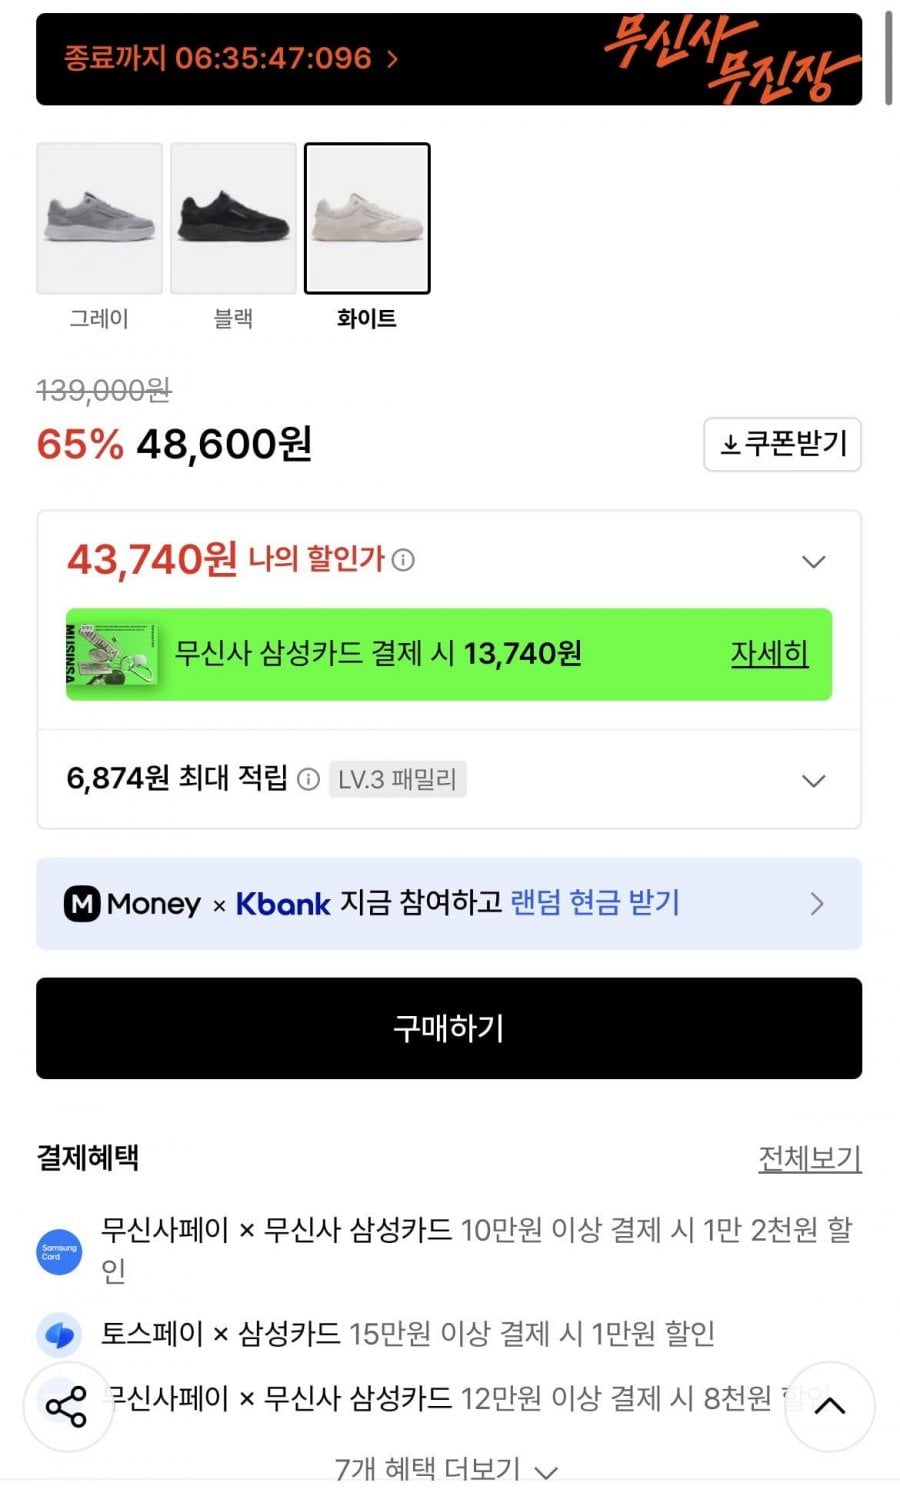Tap the Musinsa Samsung card image
900x1496 pixels.
(x=112, y=654)
